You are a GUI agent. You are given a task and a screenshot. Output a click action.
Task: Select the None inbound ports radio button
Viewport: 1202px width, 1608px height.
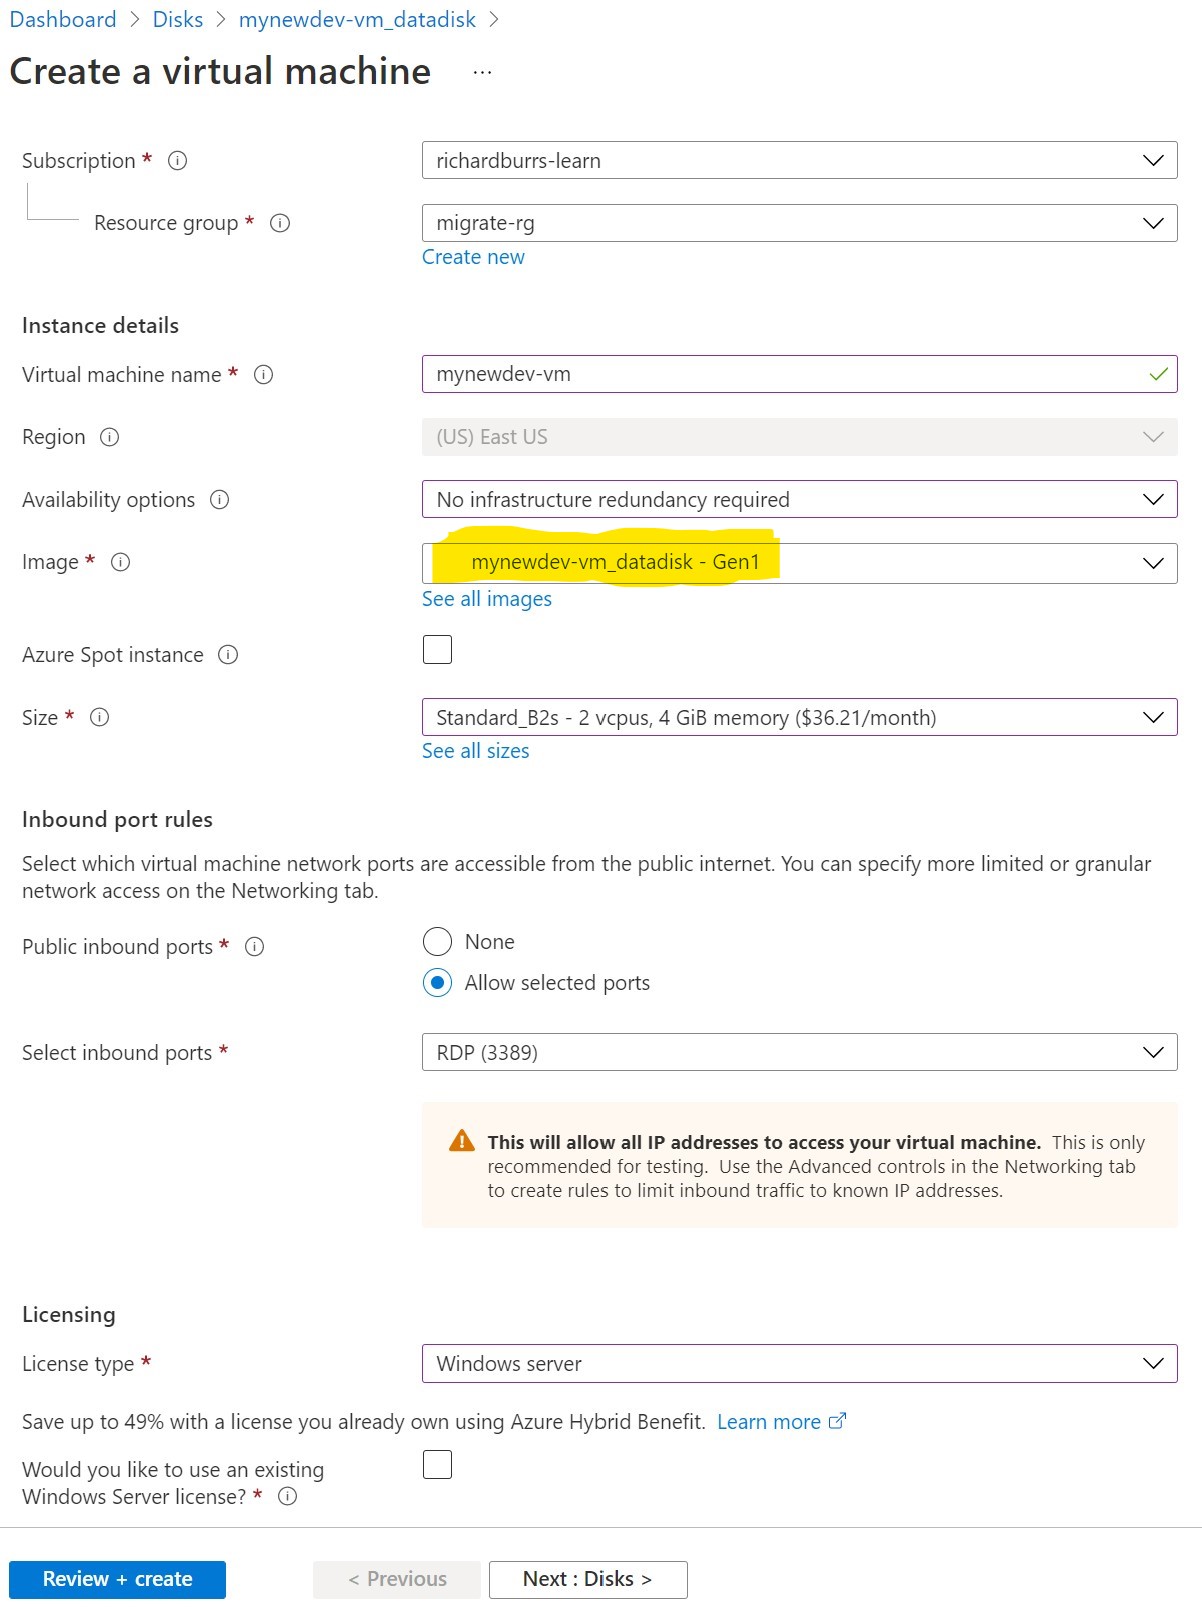pyautogui.click(x=437, y=941)
